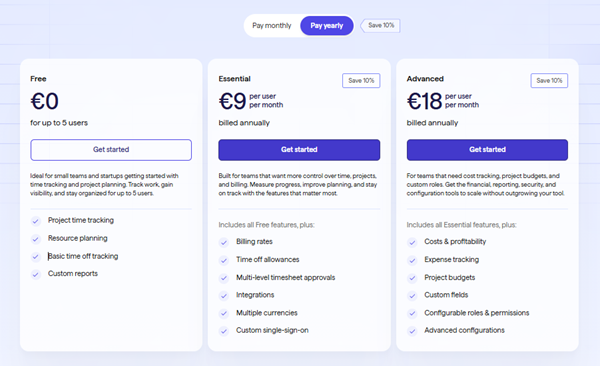Click the 'Custom fields' feature text
600x366 pixels.
(x=446, y=295)
